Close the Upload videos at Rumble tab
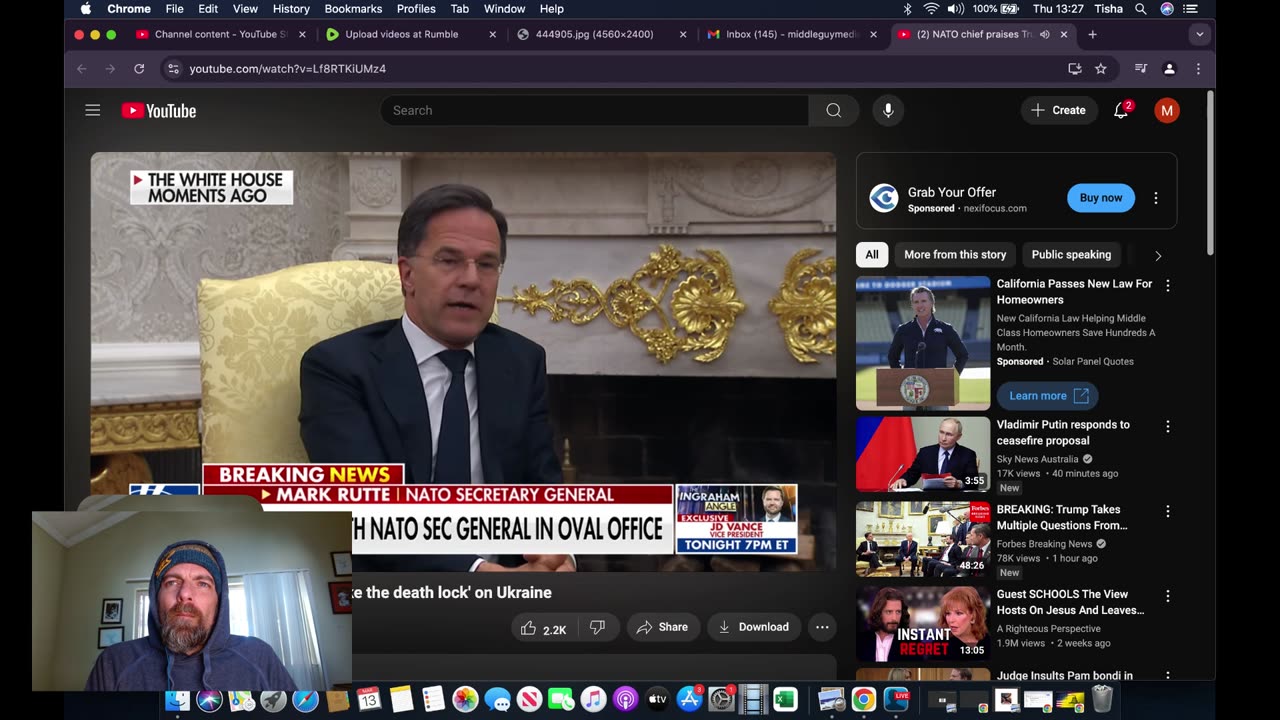Screen dimensions: 1280x720 (x=492, y=34)
